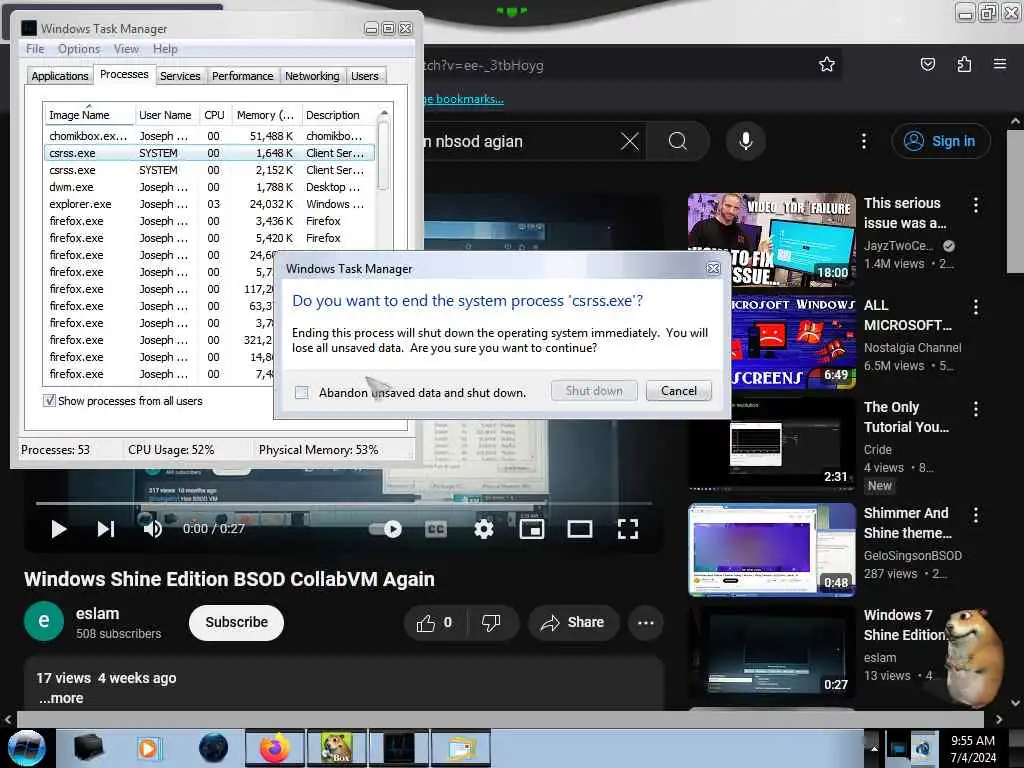
Task: Switch to Networking tab
Action: pyautogui.click(x=312, y=76)
